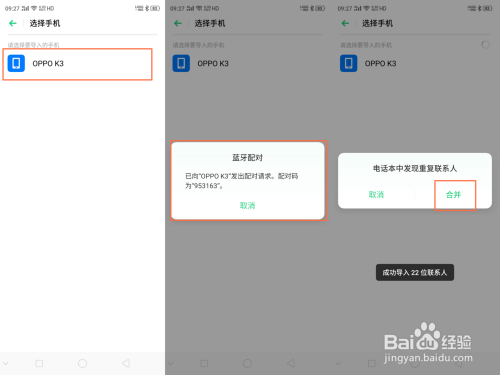Tap left screen's square recents nav button

39,363
